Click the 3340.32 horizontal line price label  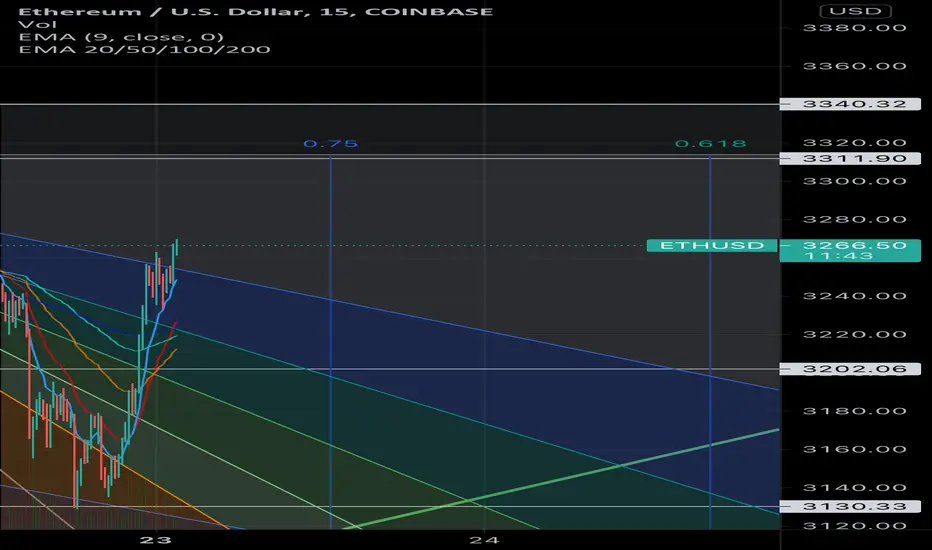pos(850,104)
